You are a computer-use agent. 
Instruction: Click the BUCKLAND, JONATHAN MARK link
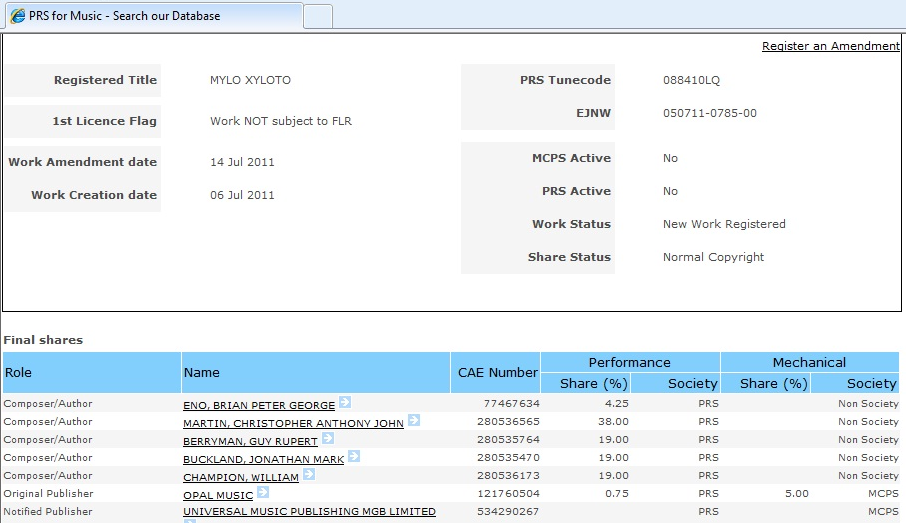[263, 459]
